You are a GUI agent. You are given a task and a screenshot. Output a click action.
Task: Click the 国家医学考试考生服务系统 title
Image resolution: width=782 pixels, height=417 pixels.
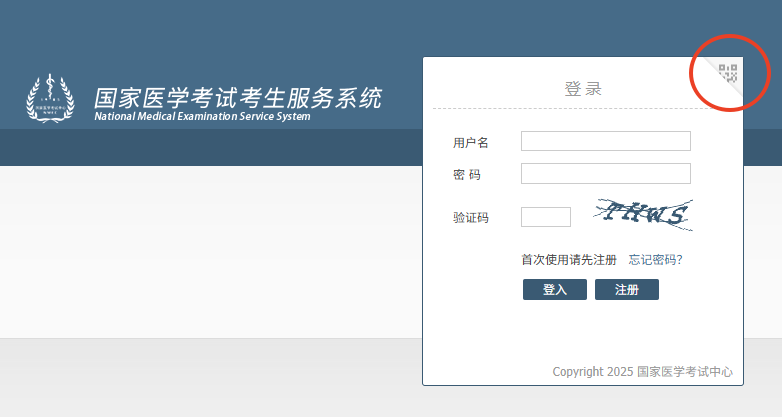point(238,98)
